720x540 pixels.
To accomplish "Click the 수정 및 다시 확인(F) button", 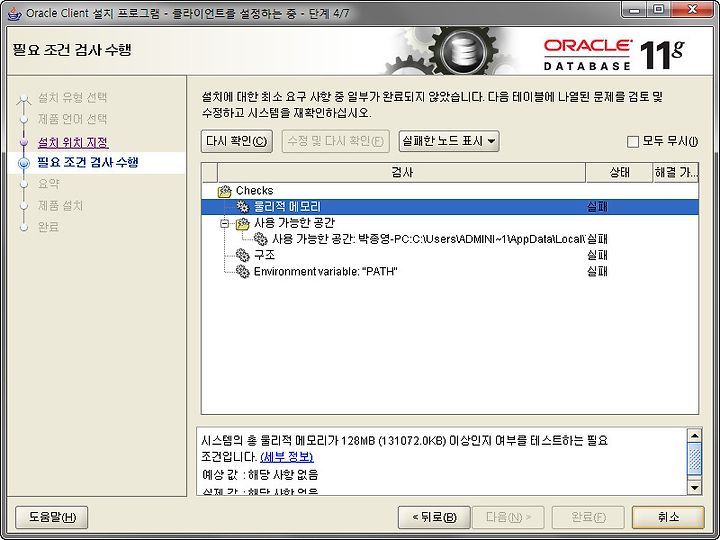I will point(335,141).
